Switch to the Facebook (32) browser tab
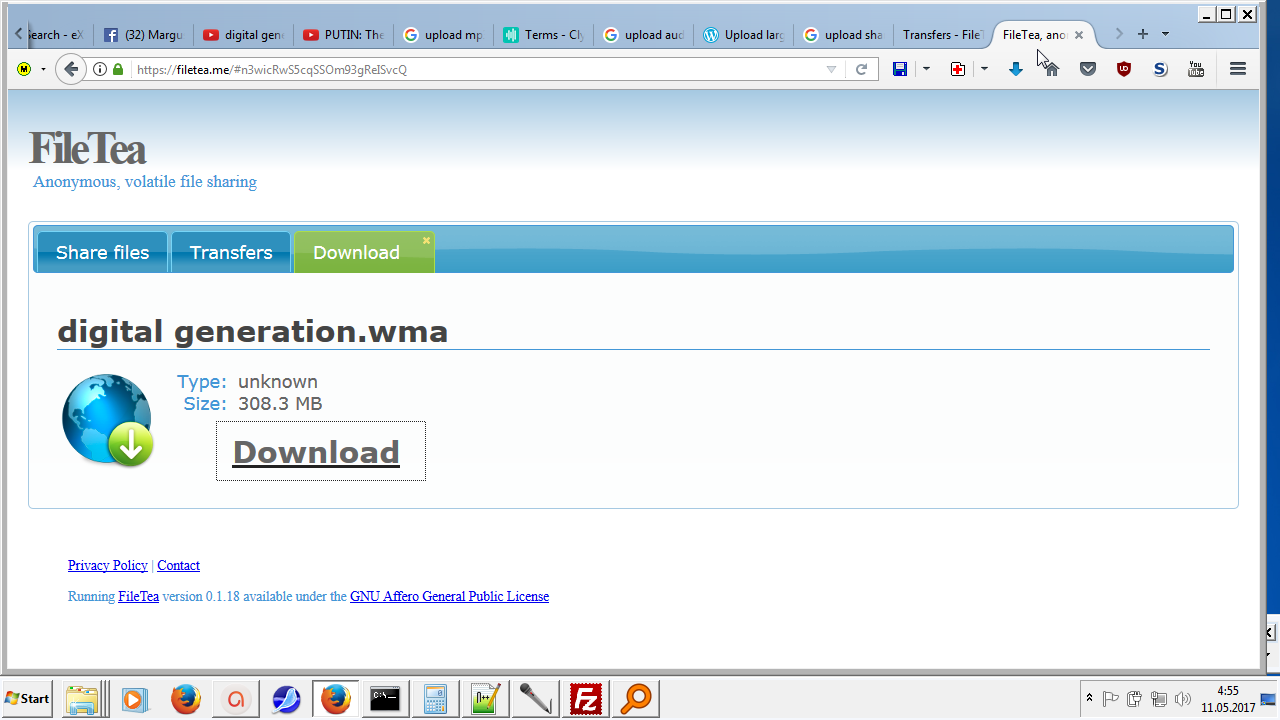The width and height of the screenshot is (1280, 720). coord(143,34)
